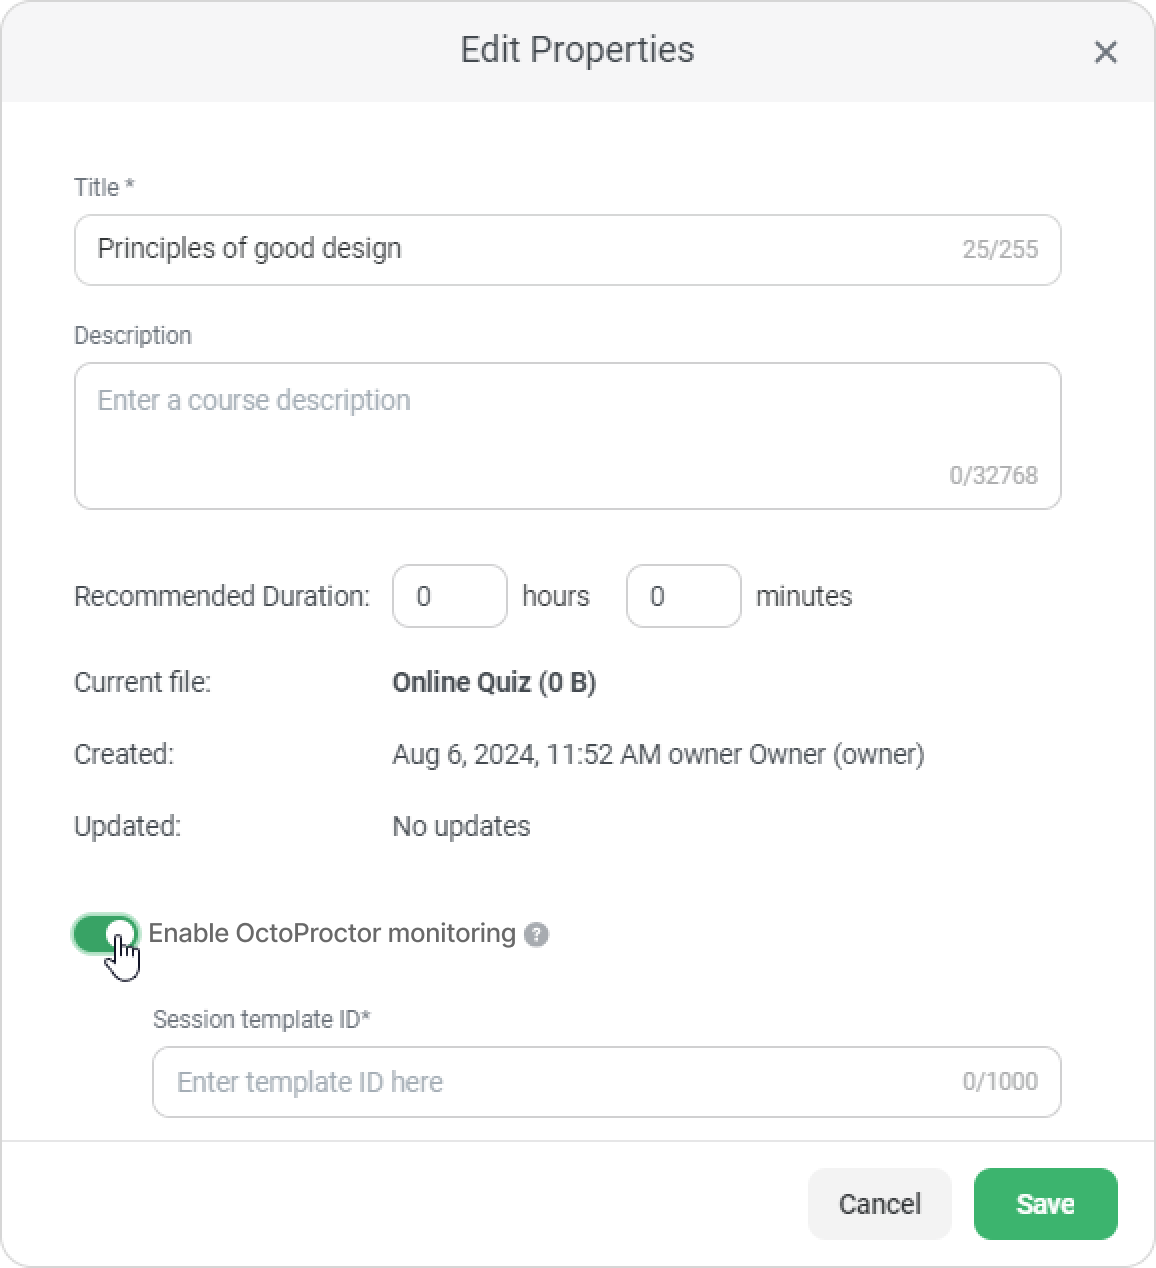This screenshot has height=1268, width=1156.
Task: Click the Title text field
Action: [520, 250]
